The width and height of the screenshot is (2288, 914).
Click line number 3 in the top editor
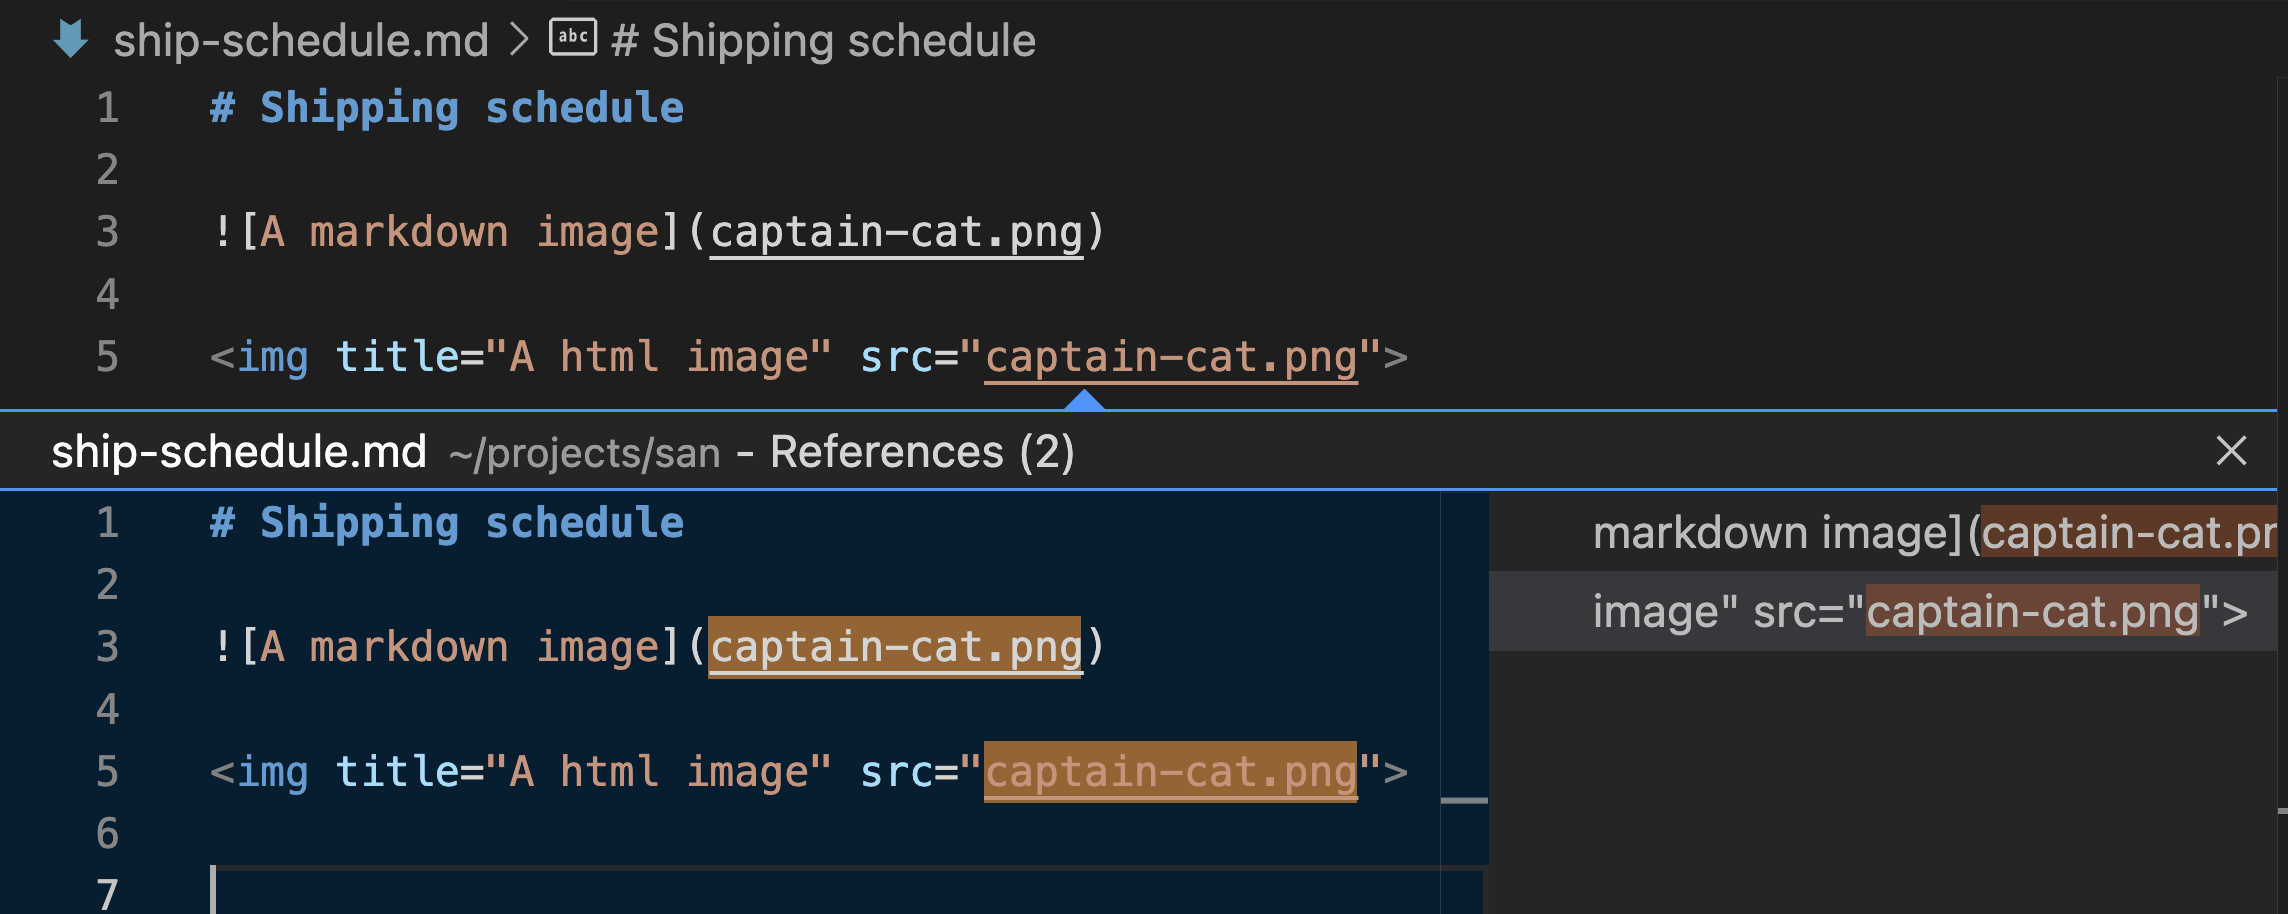tap(107, 232)
